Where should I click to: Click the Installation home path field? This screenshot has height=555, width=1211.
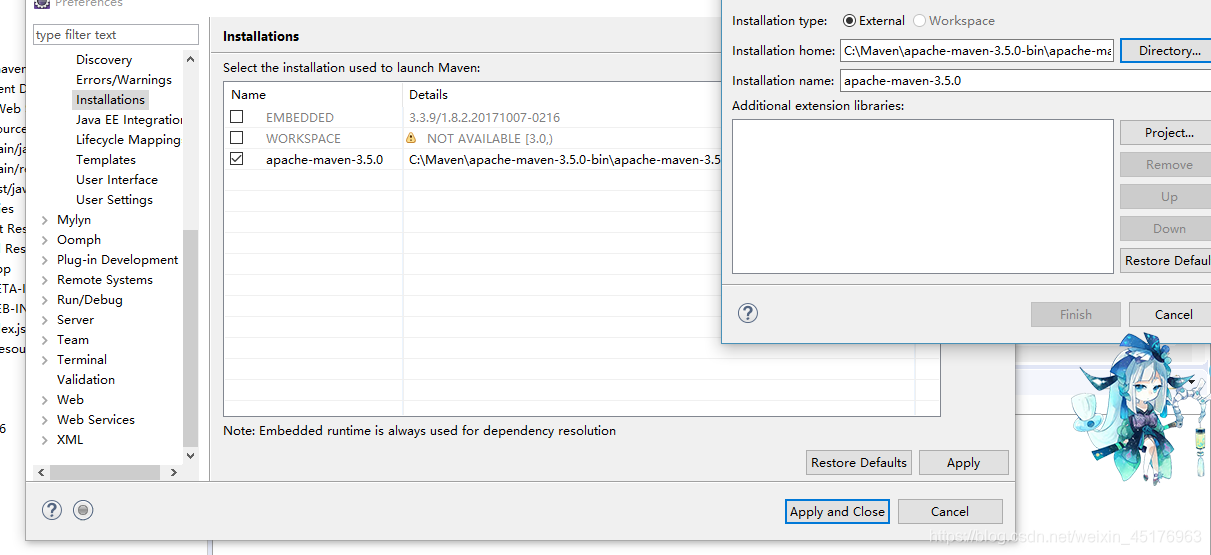(x=976, y=51)
